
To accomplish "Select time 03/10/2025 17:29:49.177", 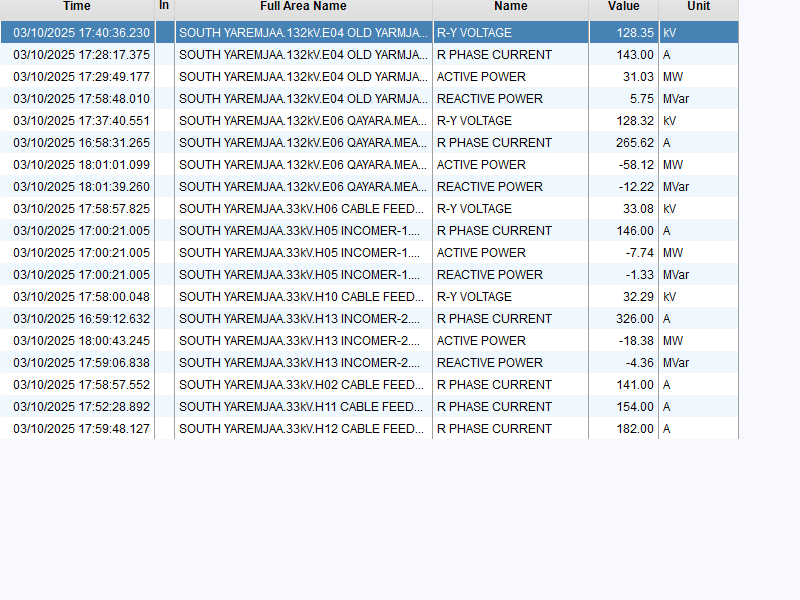I will click(x=77, y=77).
